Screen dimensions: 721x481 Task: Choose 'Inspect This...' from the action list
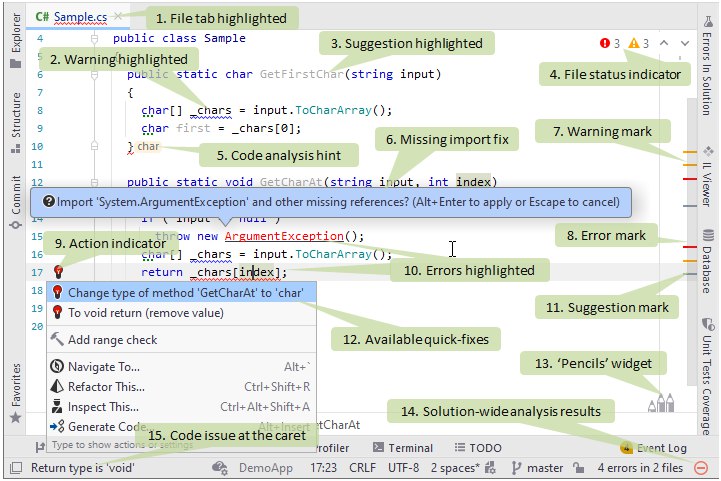click(x=181, y=407)
